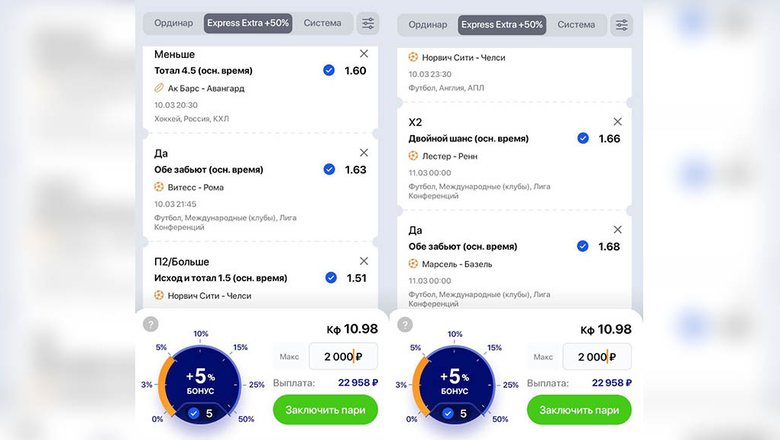The width and height of the screenshot is (780, 440).
Task: Uncheck the 1.68 Марсель - Базель selection
Action: tap(583, 246)
